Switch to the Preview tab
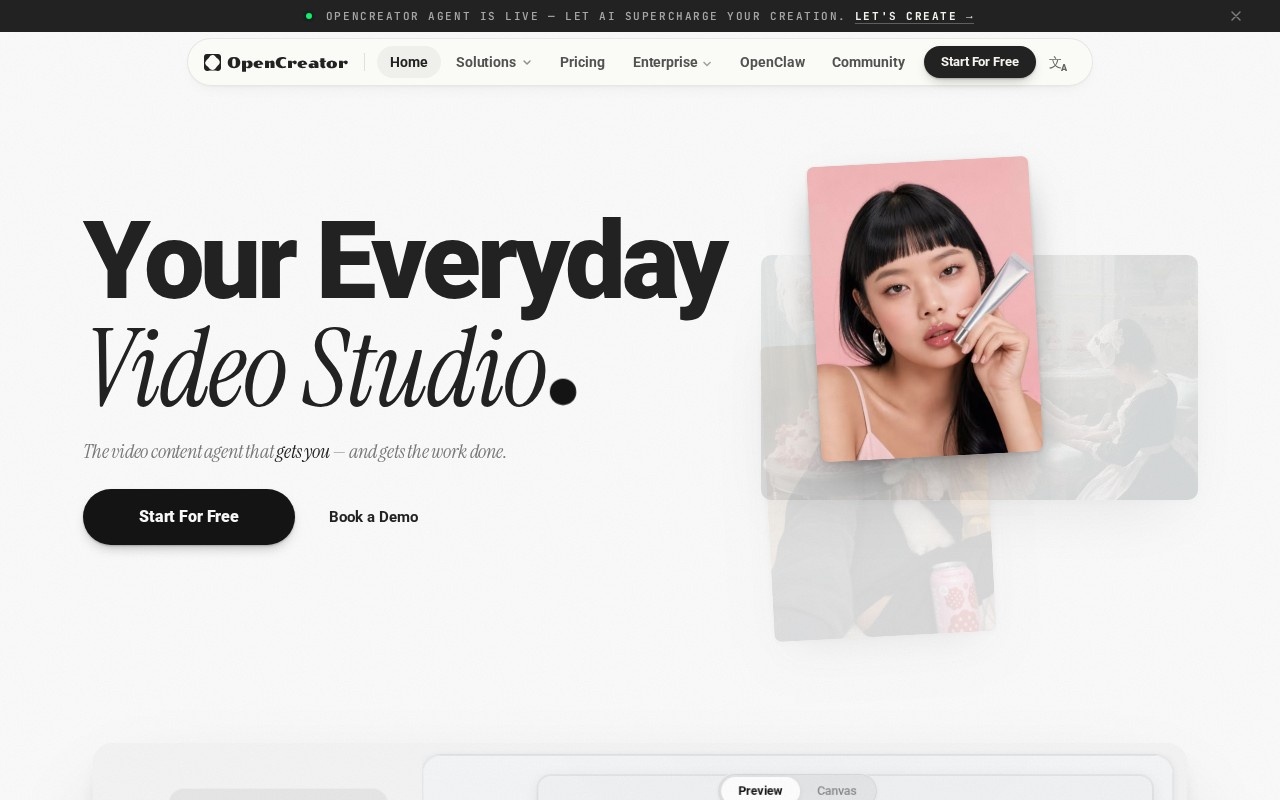This screenshot has height=800, width=1280. coord(760,790)
